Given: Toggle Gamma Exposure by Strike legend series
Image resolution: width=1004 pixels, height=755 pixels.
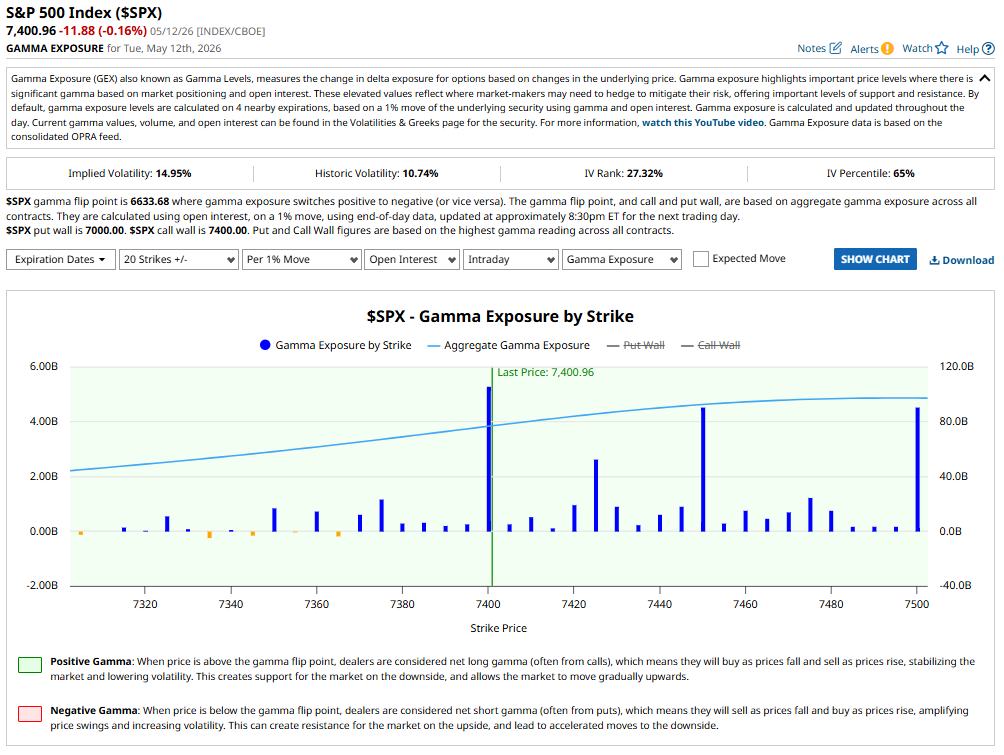Looking at the screenshot, I should pos(336,345).
